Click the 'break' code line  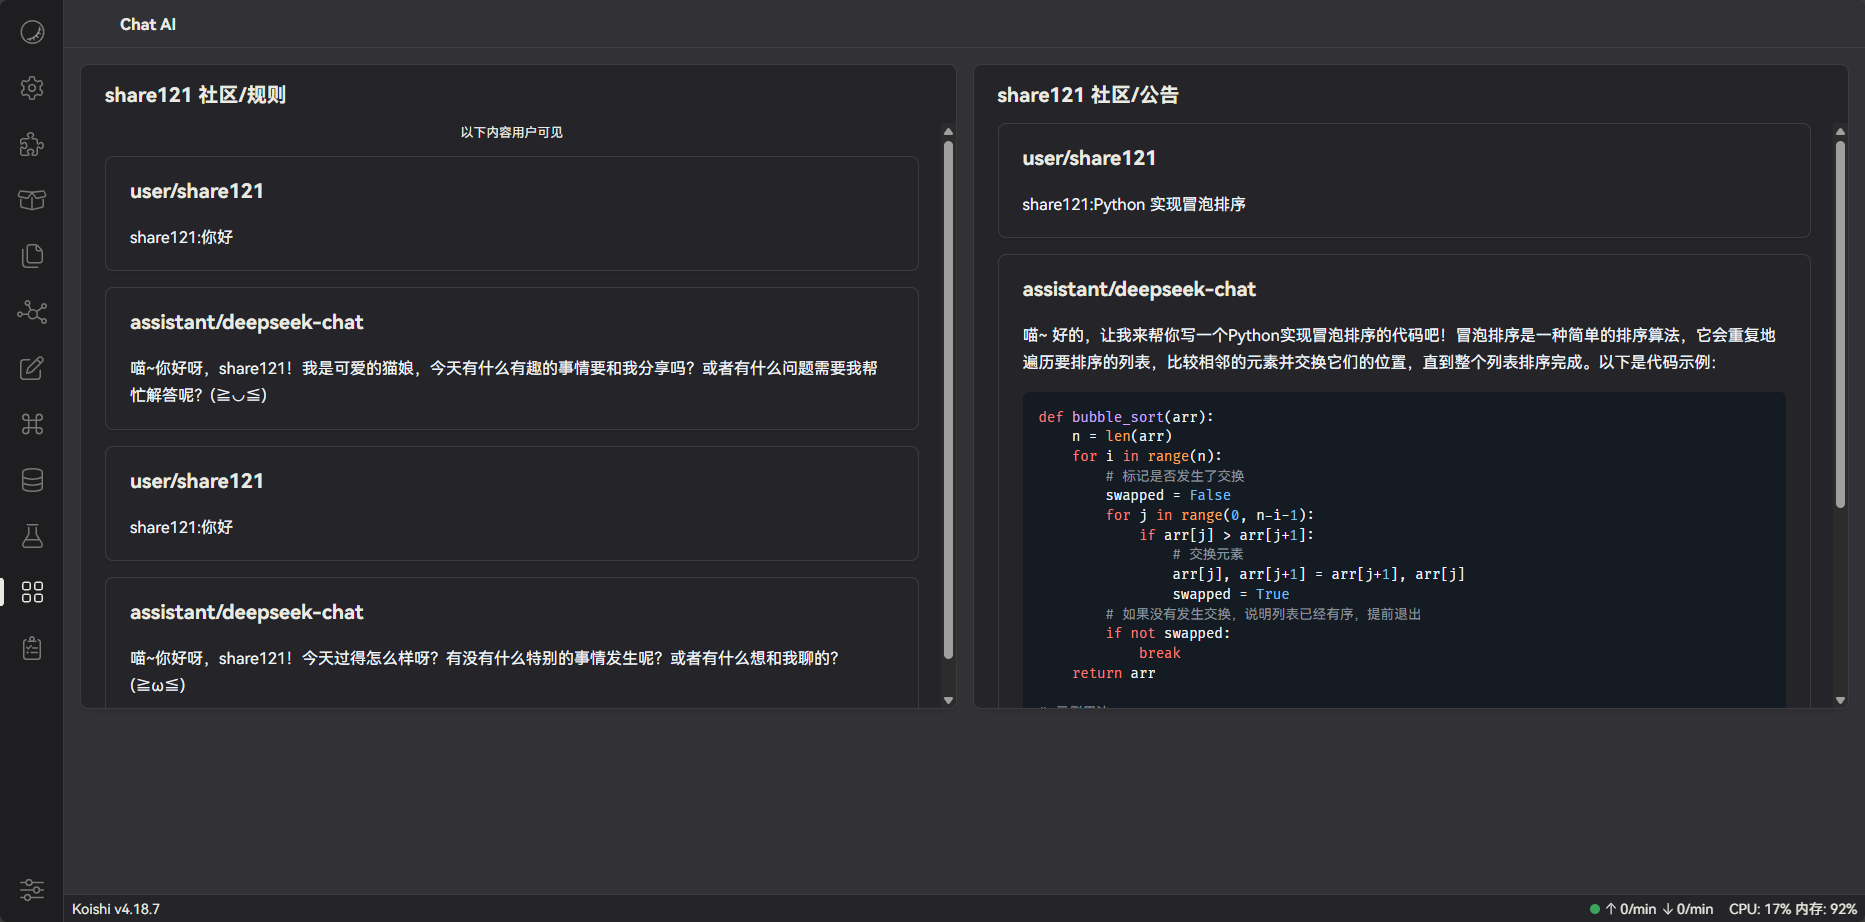click(x=1160, y=653)
